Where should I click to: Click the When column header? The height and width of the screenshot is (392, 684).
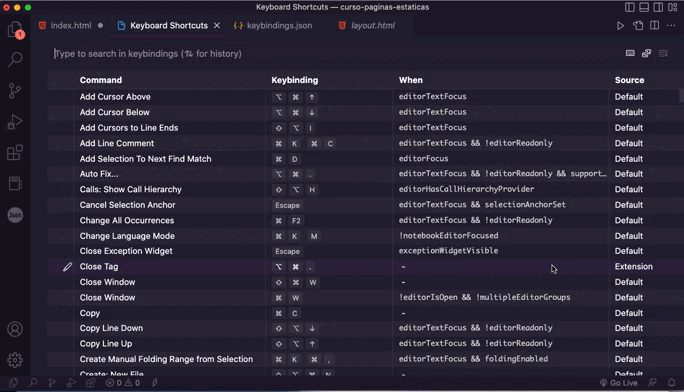pyautogui.click(x=410, y=80)
